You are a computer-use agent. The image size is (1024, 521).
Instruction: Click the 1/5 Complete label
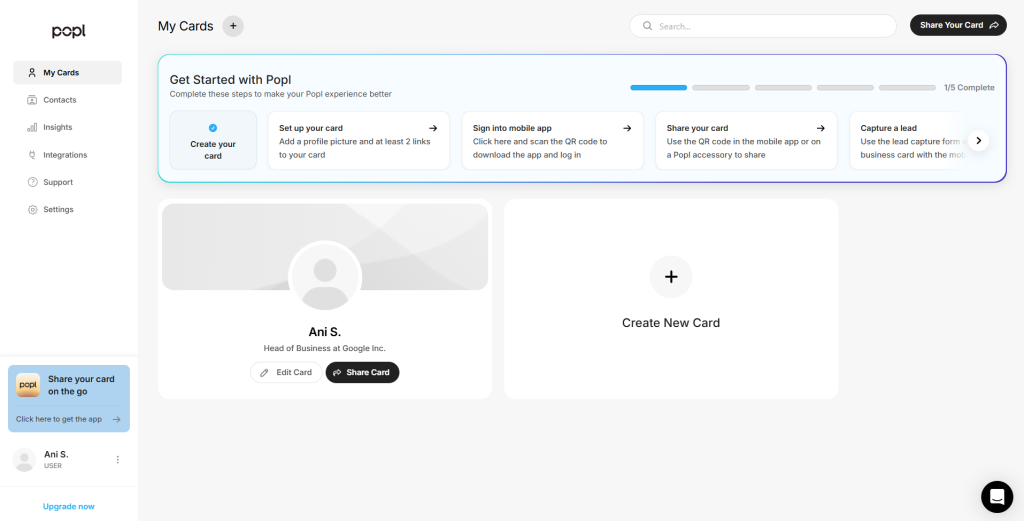pyautogui.click(x=969, y=87)
